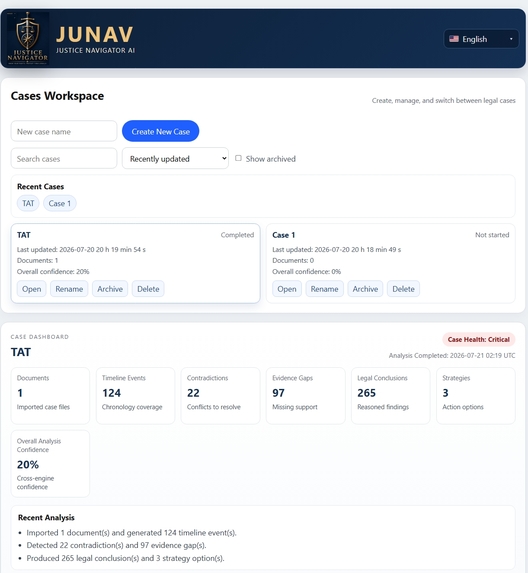The width and height of the screenshot is (528, 573).
Task: Select the Legal Conclusions stat card
Action: point(391,396)
